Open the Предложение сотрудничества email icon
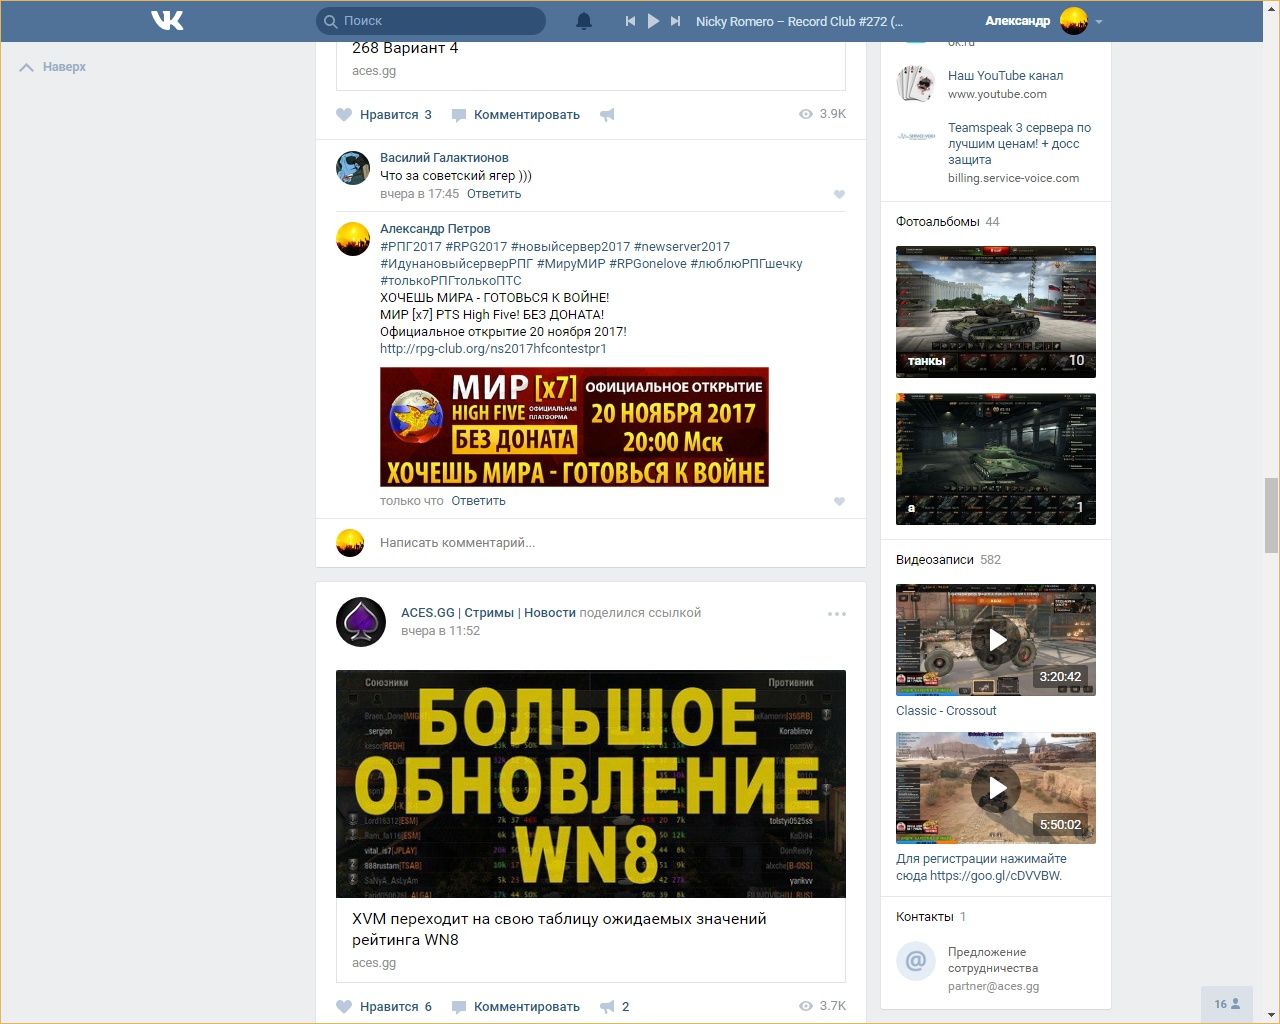 pos(915,962)
